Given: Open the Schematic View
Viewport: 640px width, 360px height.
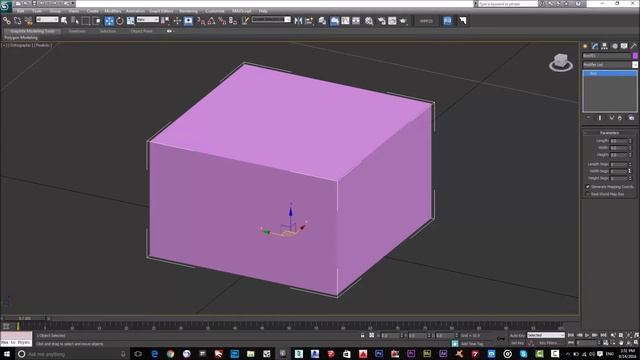Looking at the screenshot, I should [x=356, y=20].
